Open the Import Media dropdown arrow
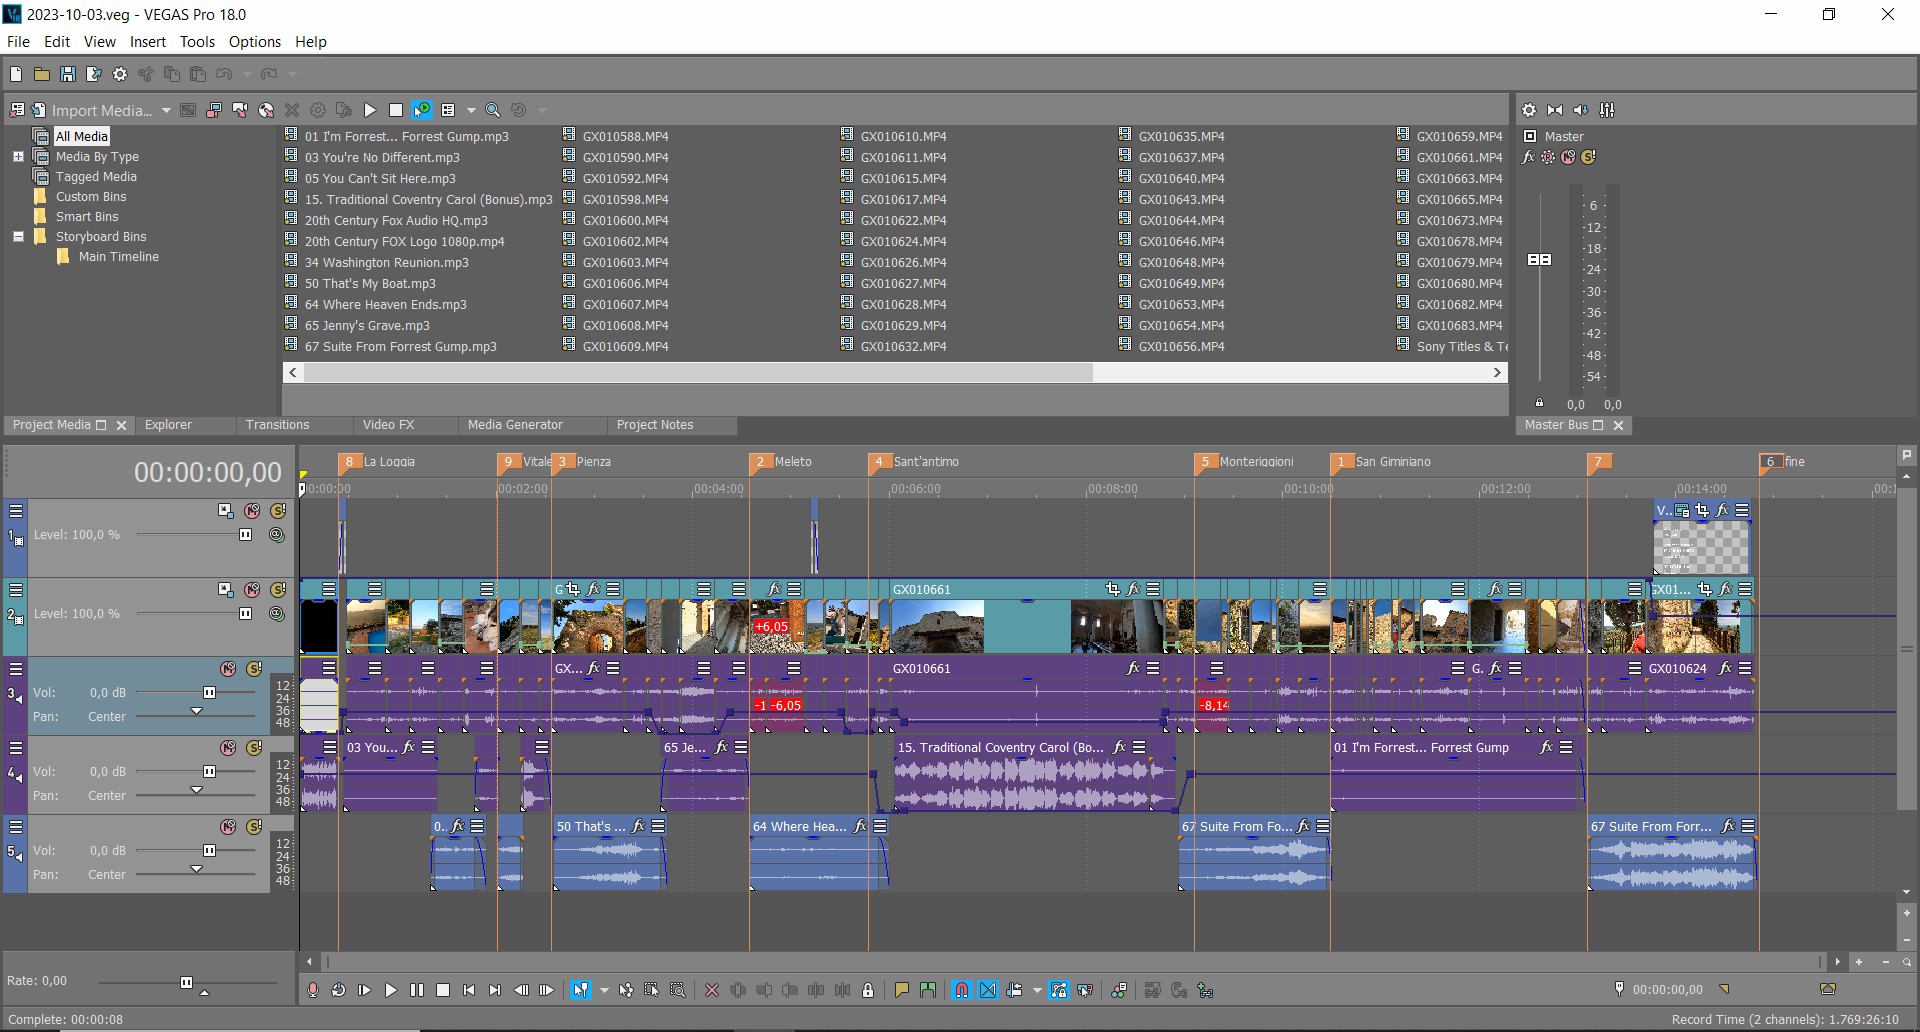The height and width of the screenshot is (1032, 1920). coord(166,110)
